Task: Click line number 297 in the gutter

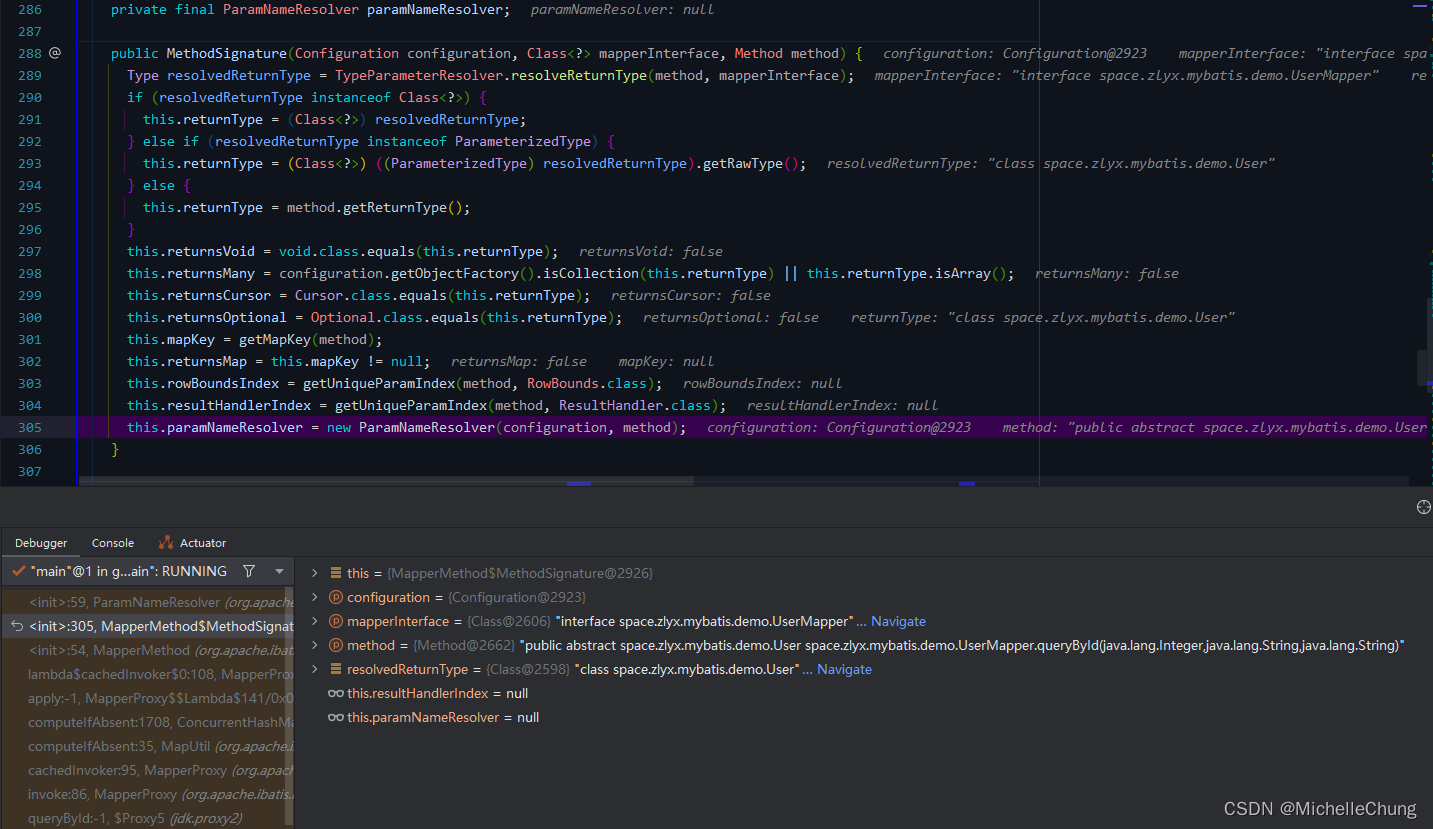Action: [x=30, y=251]
